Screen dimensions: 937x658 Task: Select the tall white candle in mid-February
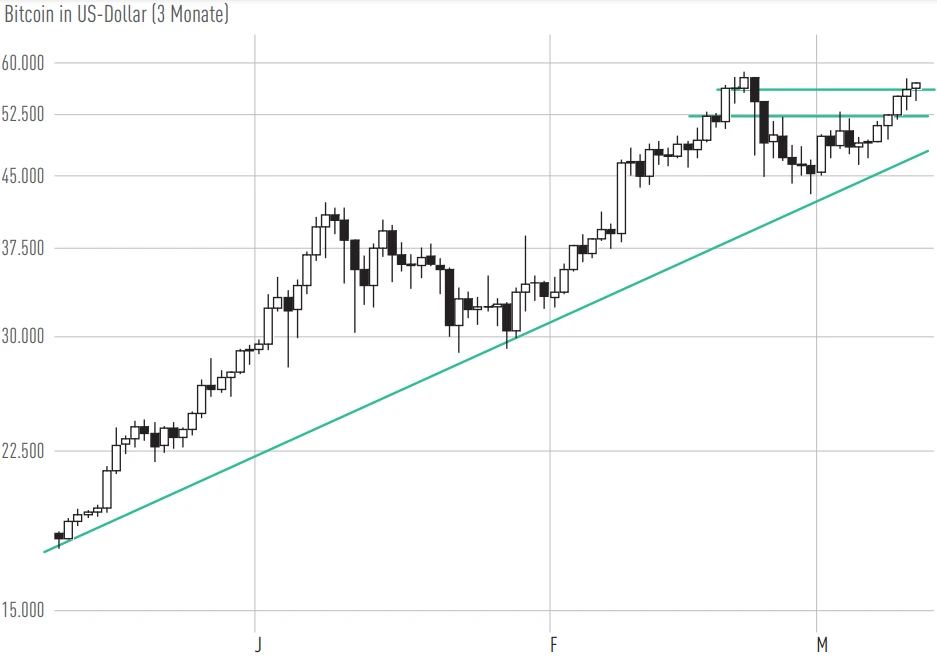(x=621, y=197)
